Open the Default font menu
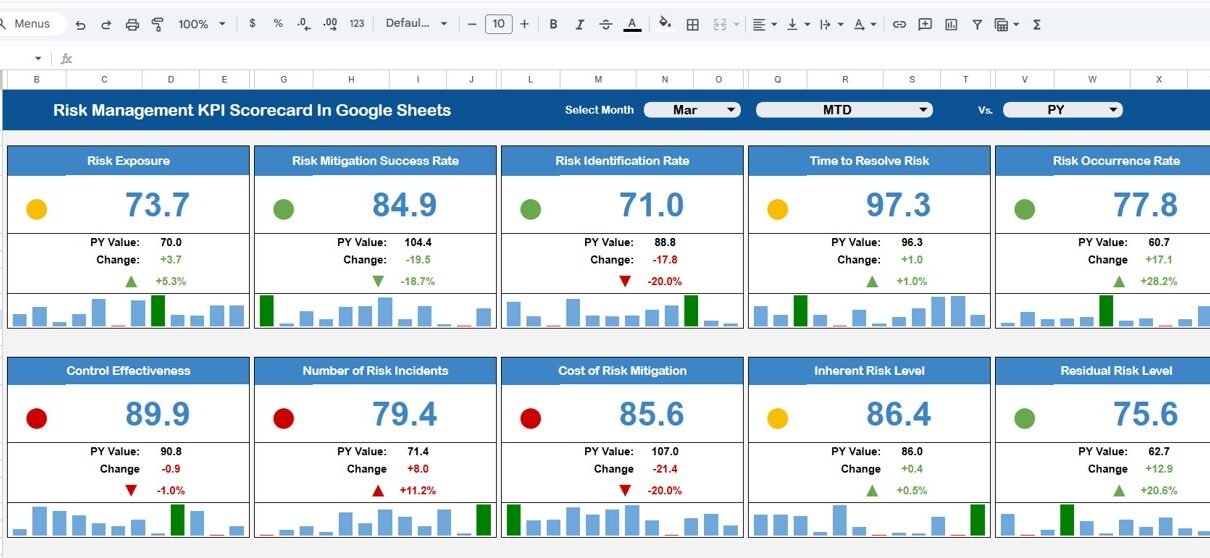This screenshot has width=1210, height=558. pos(416,24)
